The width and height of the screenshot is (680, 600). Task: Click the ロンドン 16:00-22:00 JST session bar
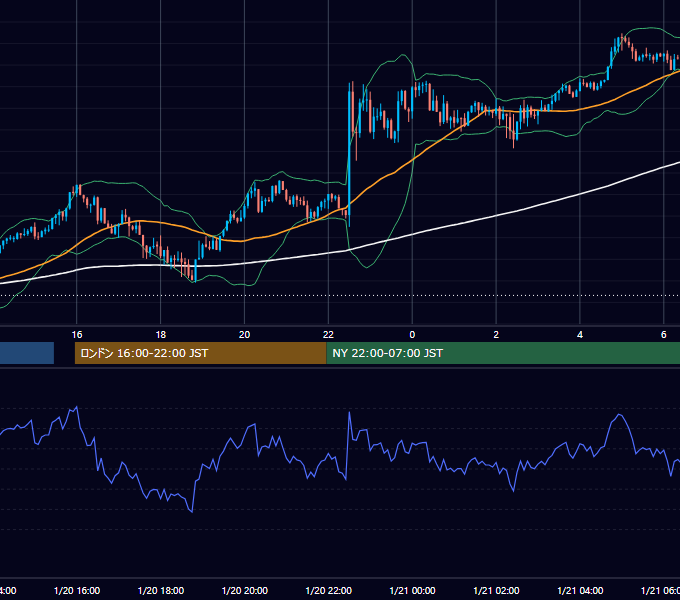pos(200,353)
